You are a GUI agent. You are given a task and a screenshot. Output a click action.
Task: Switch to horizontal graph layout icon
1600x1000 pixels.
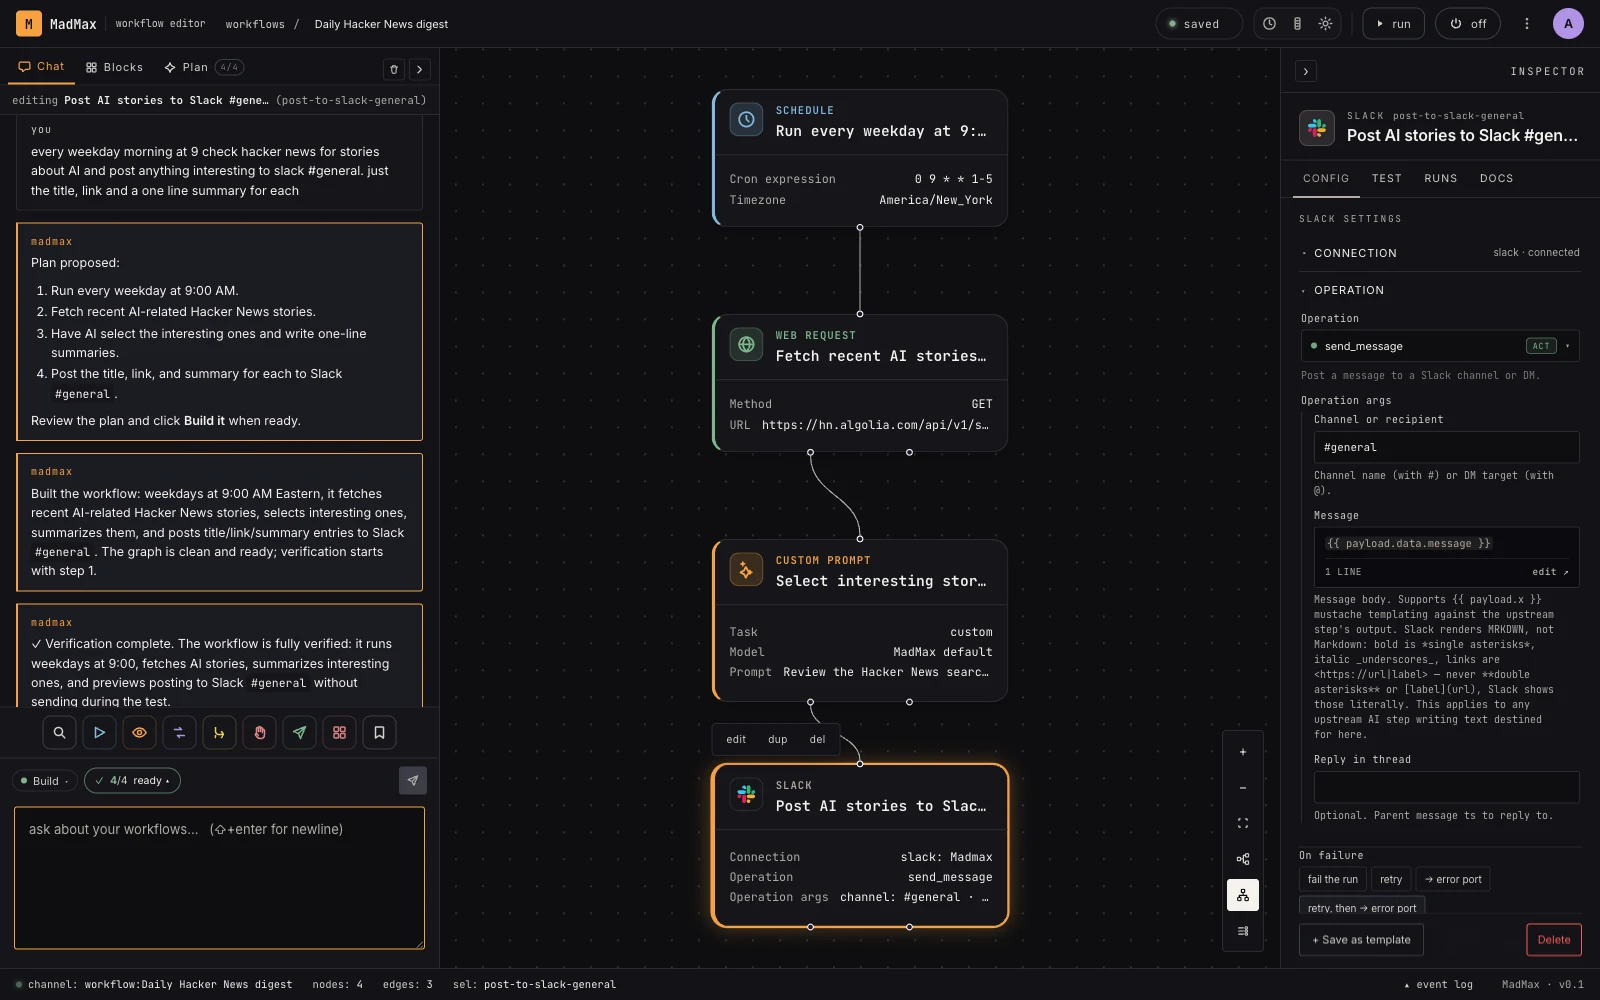coord(1243,859)
